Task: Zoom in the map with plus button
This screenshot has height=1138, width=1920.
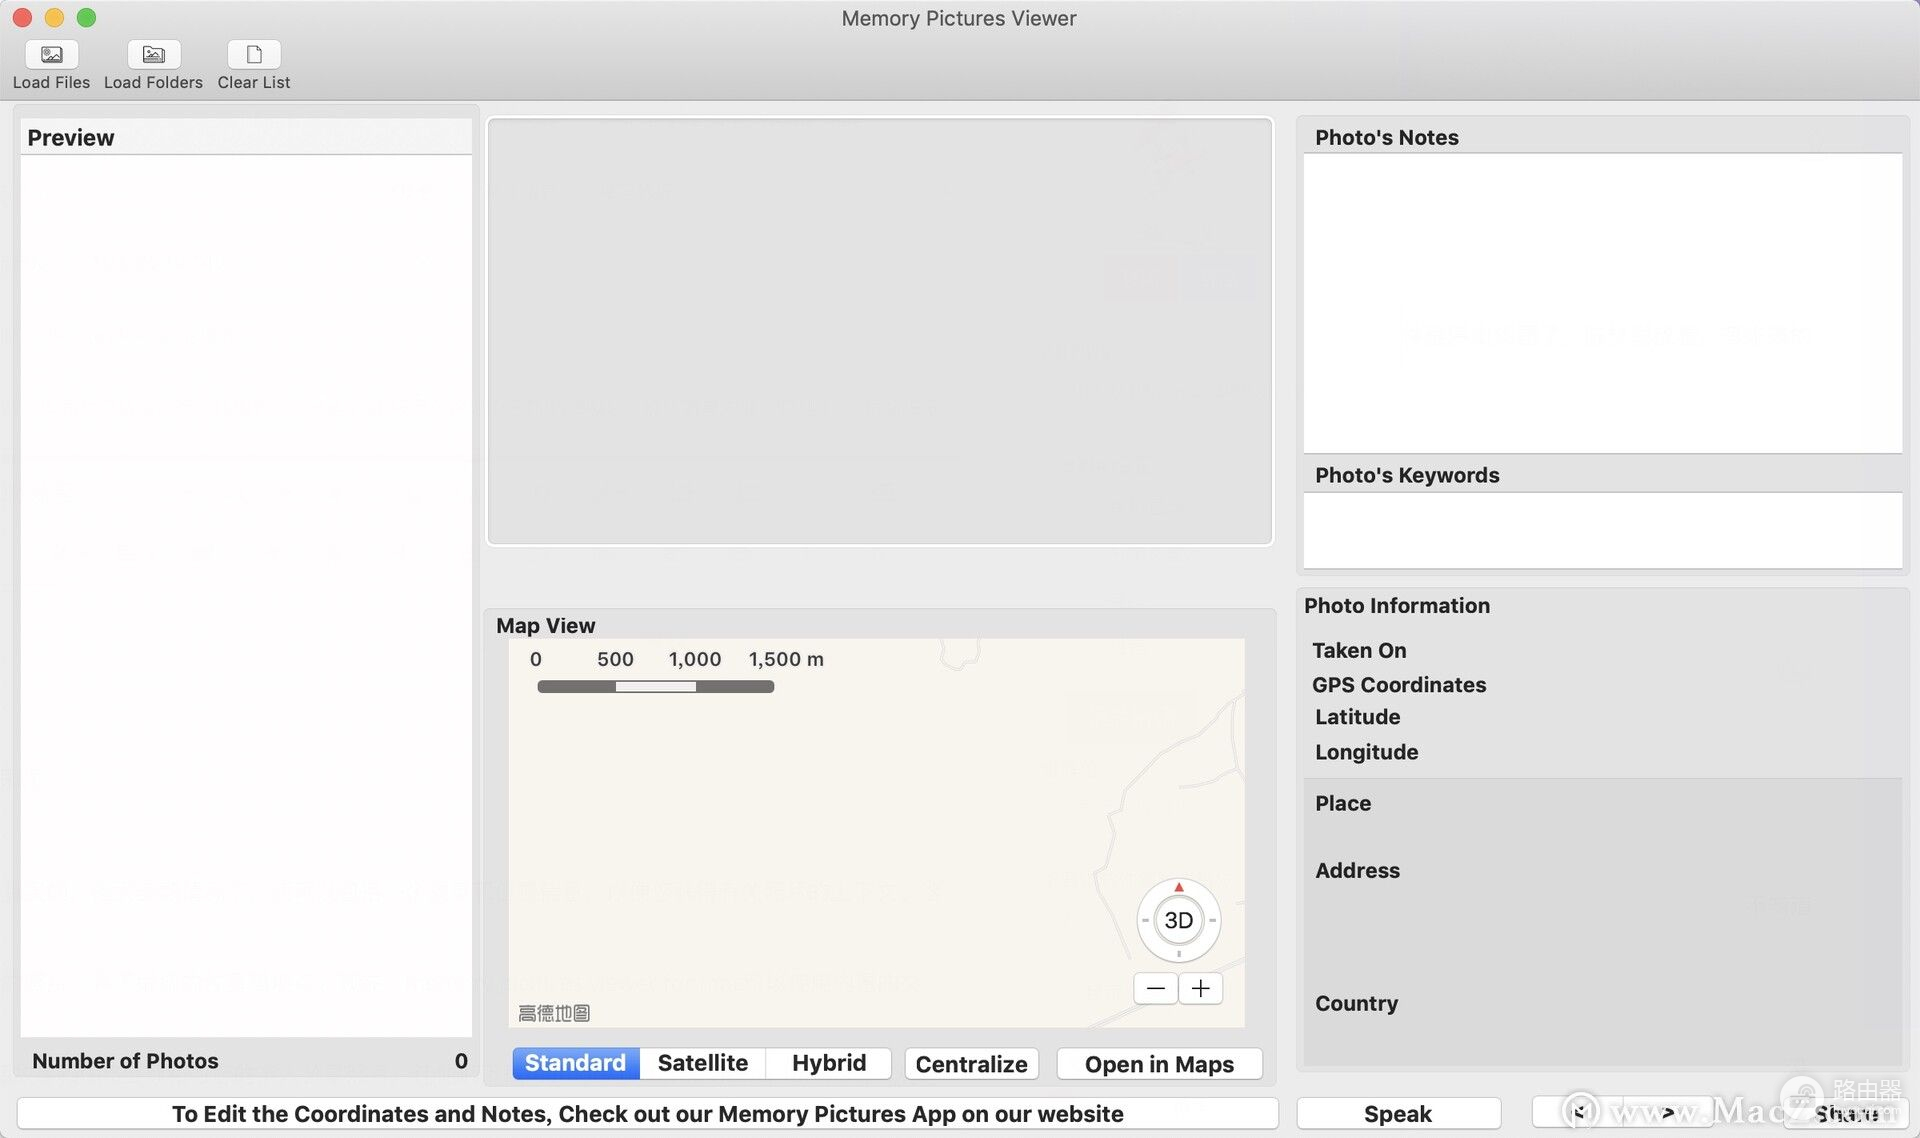Action: pyautogui.click(x=1201, y=988)
